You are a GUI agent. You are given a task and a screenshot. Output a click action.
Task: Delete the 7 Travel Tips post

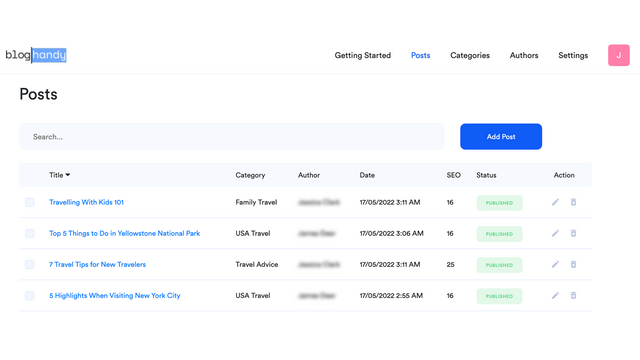pos(573,264)
